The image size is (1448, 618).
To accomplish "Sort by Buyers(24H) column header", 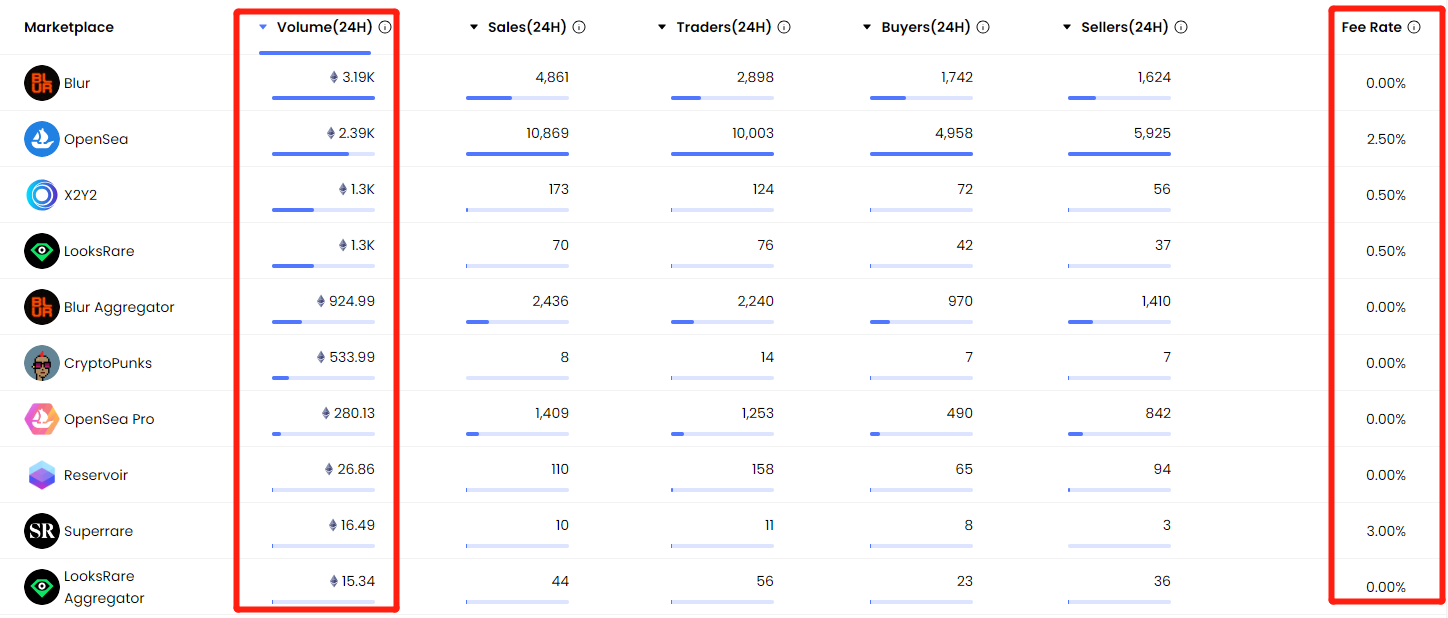I will 925,28.
